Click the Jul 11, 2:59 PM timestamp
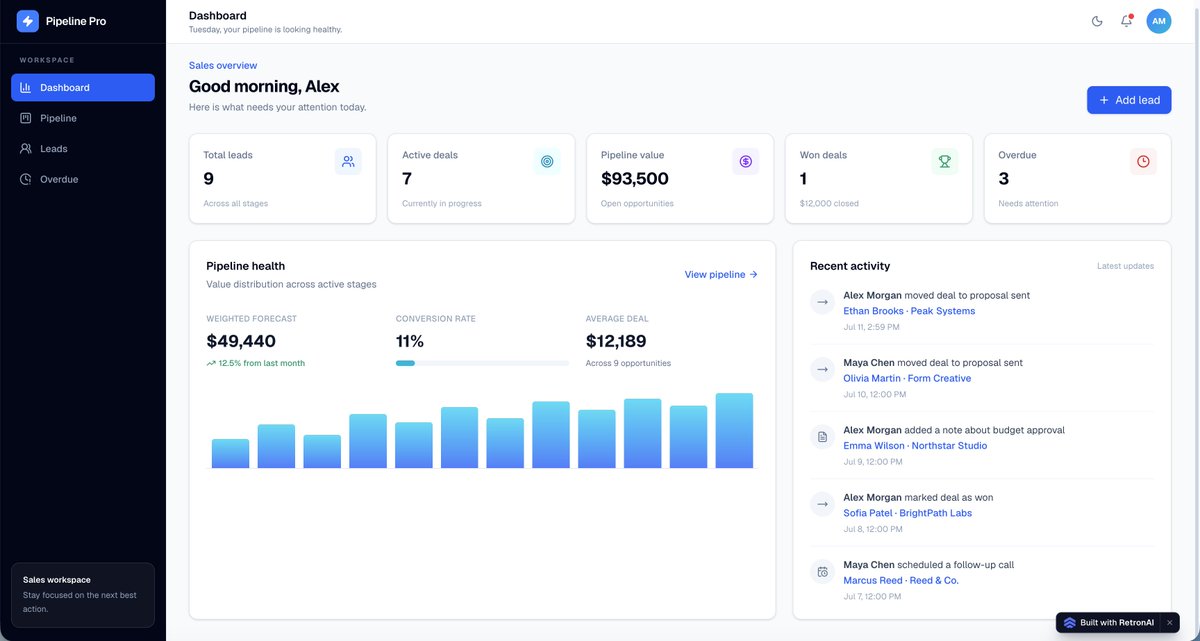Image resolution: width=1200 pixels, height=641 pixels. click(x=871, y=327)
